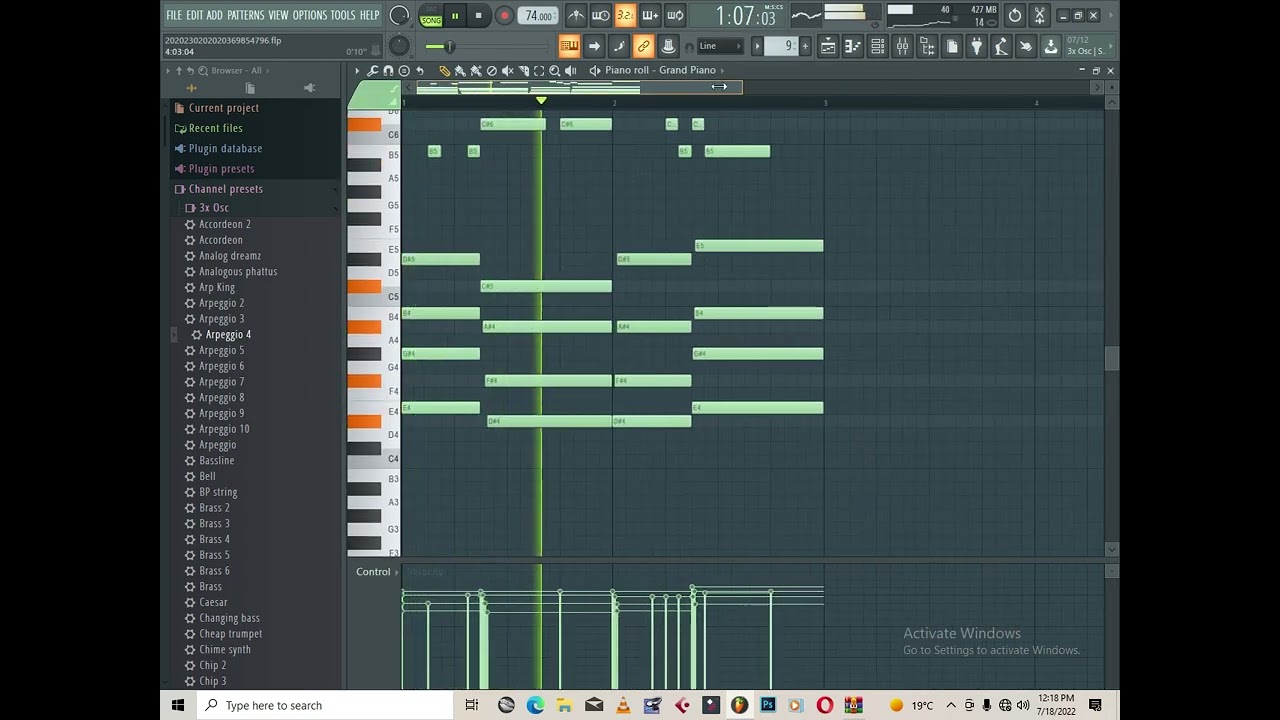
Task: Open the ADD menu
Action: coord(215,15)
